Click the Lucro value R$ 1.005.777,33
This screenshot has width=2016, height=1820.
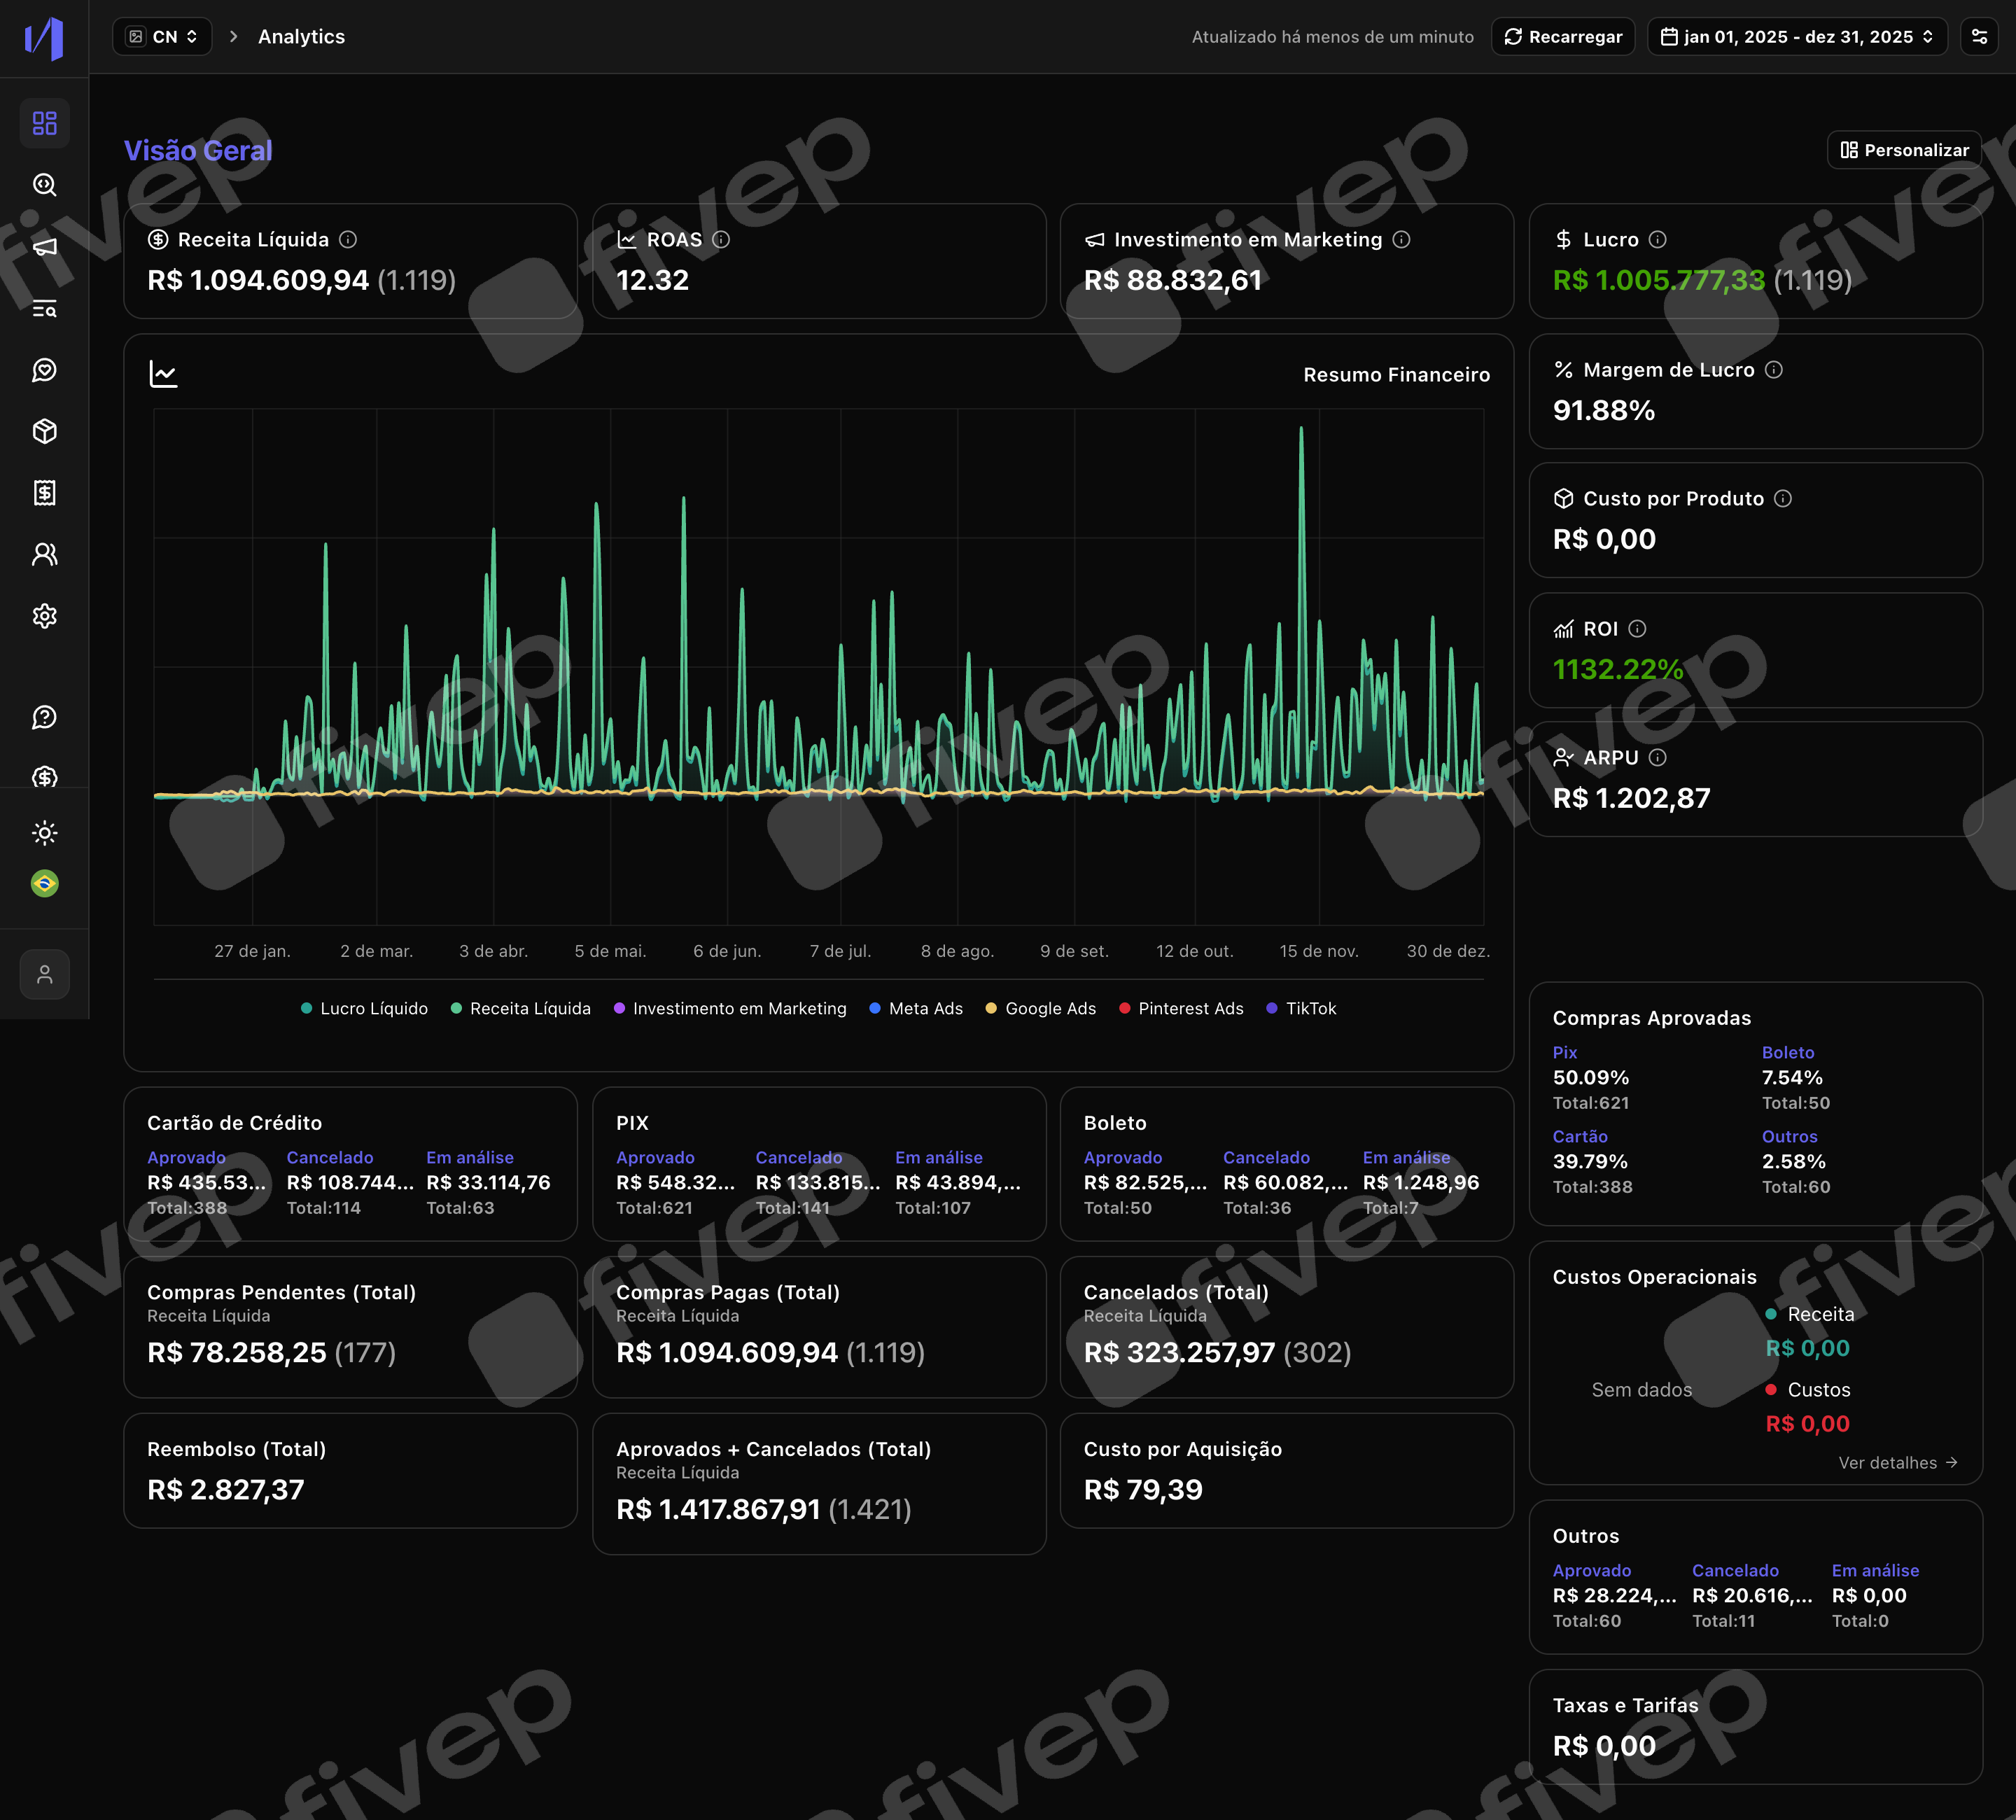(1659, 280)
